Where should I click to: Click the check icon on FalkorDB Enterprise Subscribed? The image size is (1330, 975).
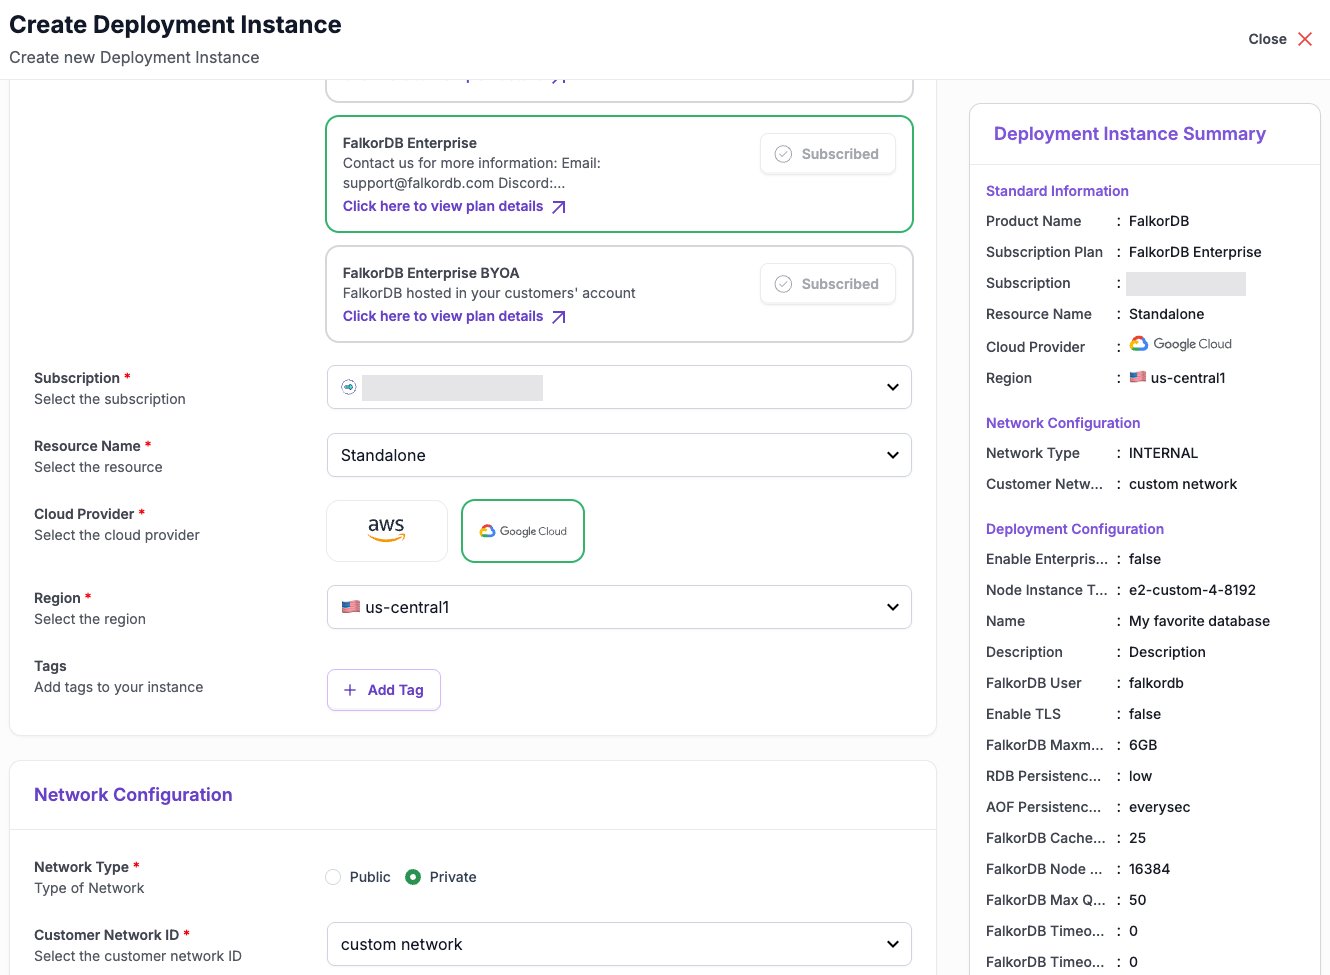[783, 154]
